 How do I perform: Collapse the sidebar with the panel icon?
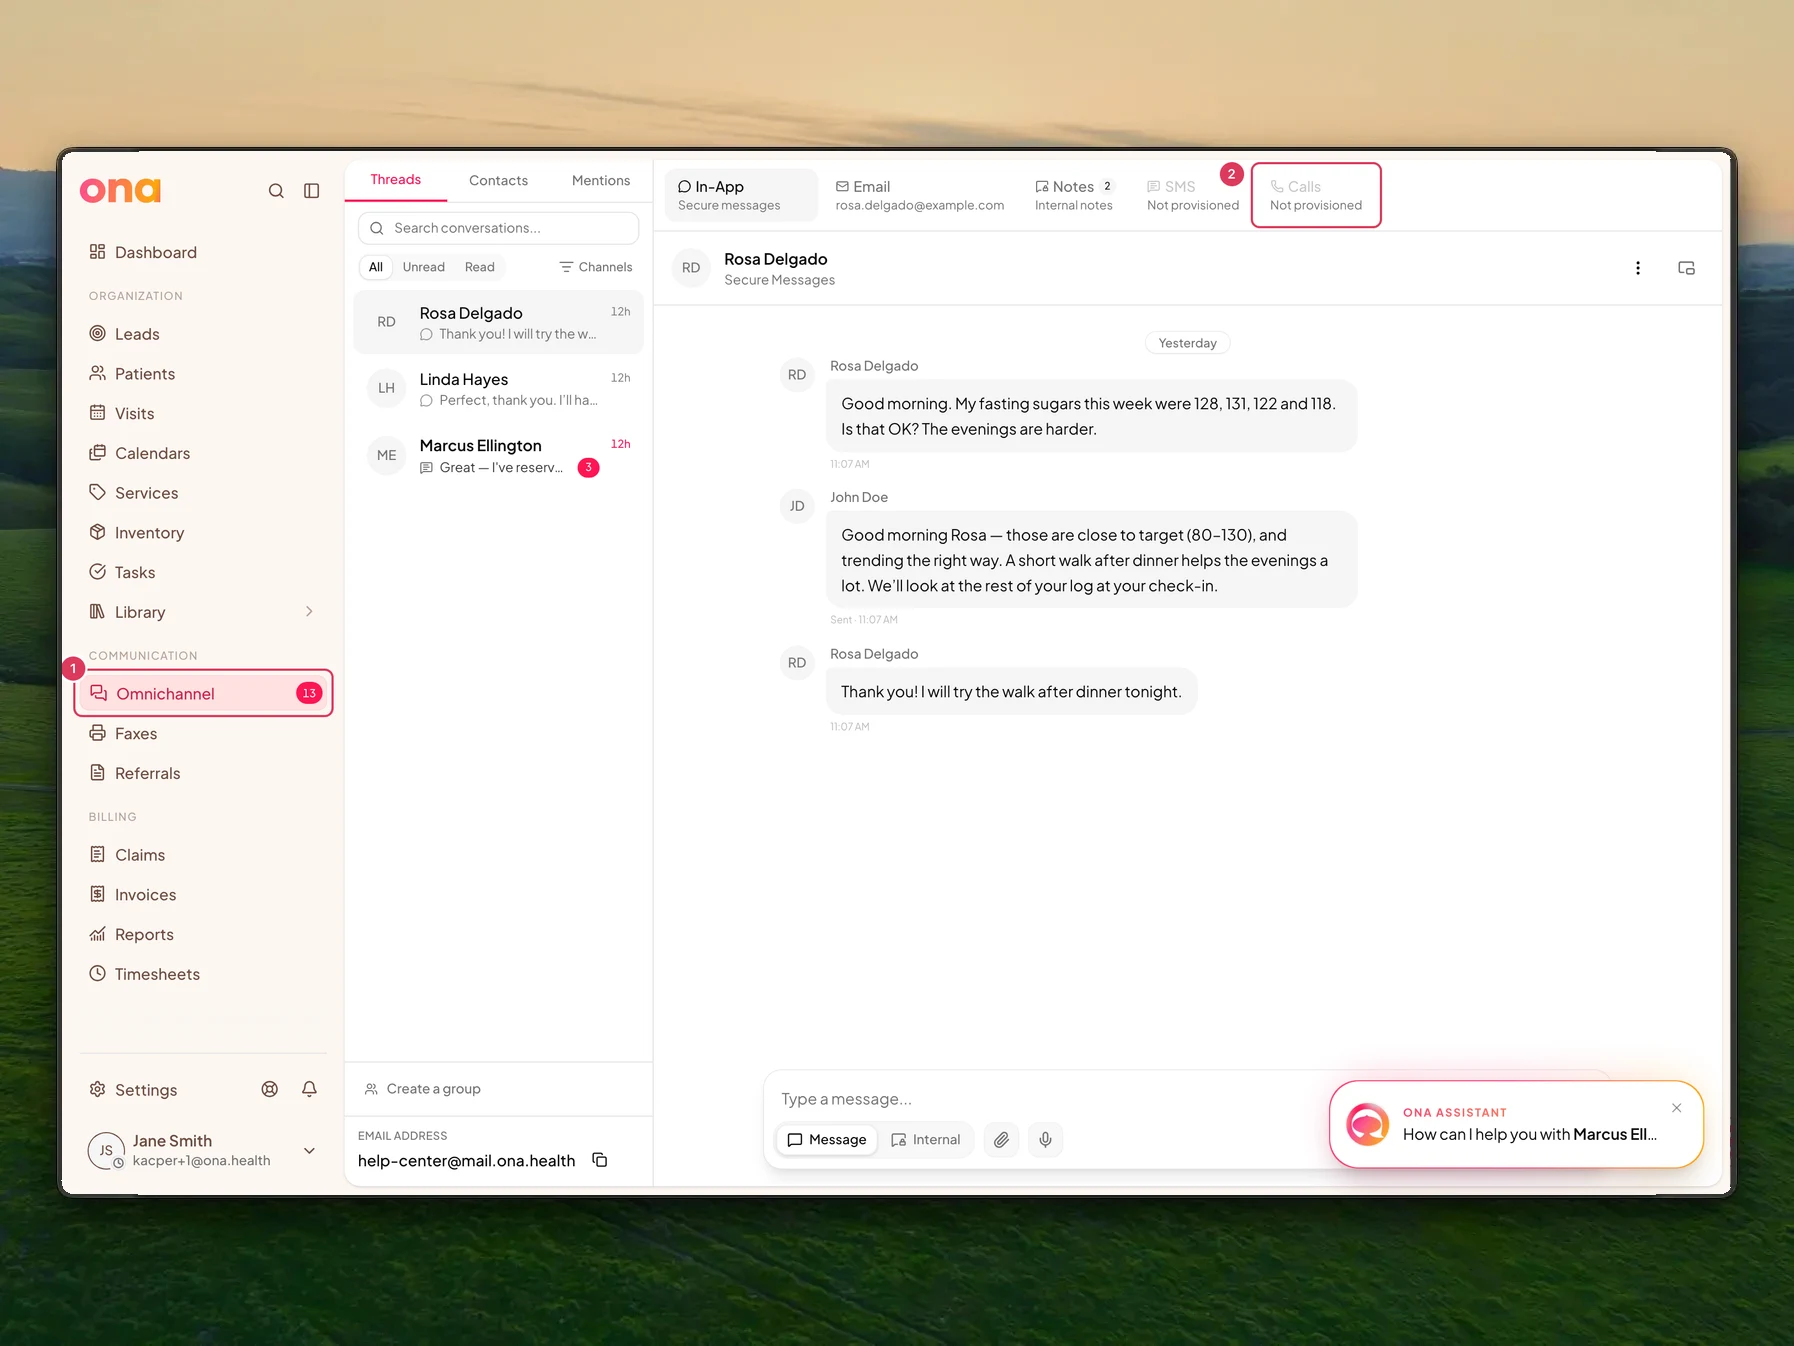[312, 191]
